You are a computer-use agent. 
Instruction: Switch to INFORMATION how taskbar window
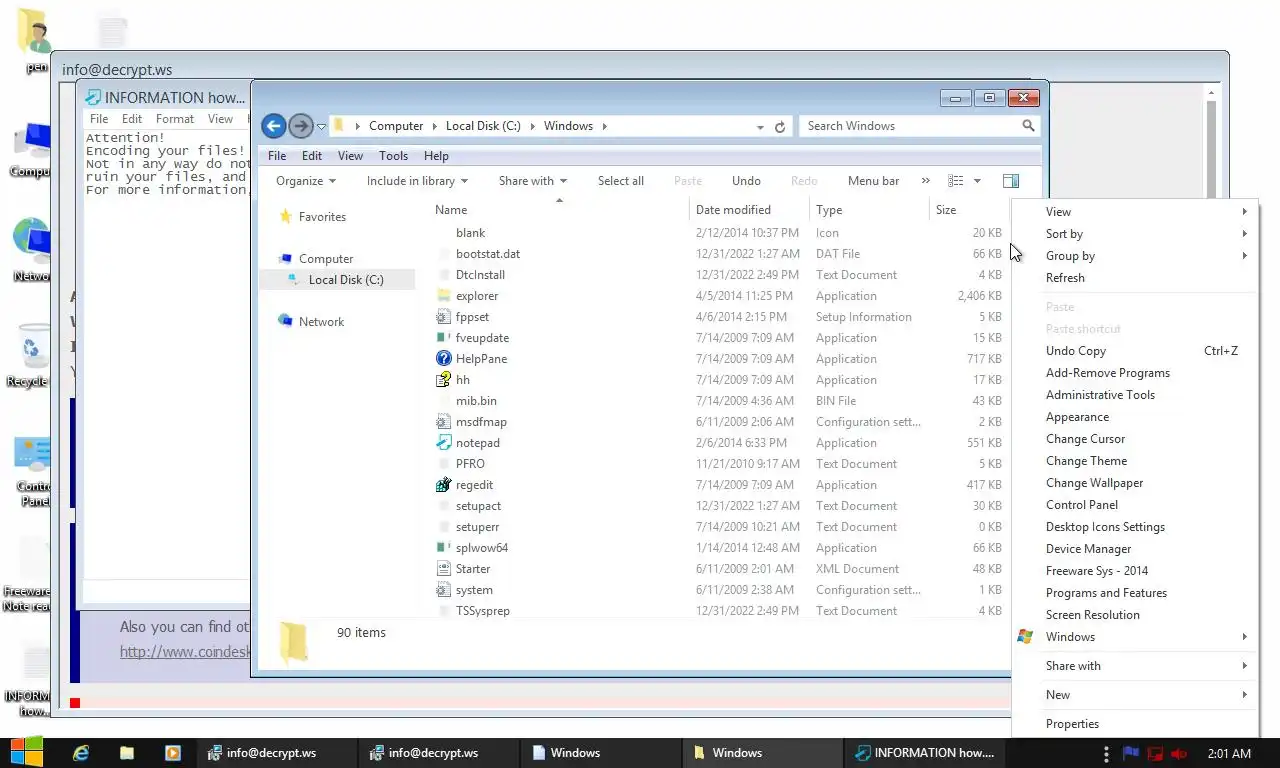click(x=925, y=753)
